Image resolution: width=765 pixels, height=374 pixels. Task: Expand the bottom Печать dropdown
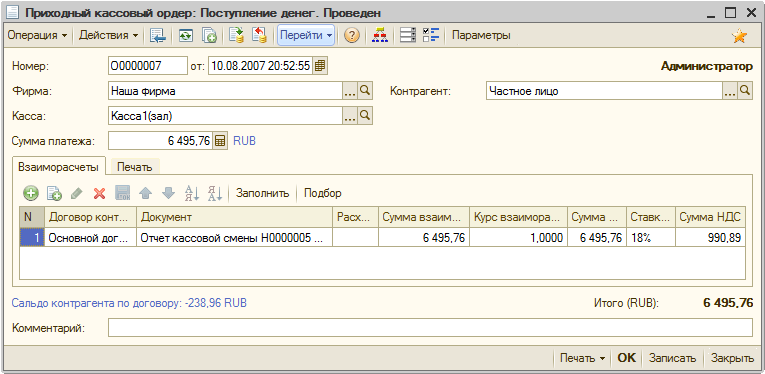[583, 358]
